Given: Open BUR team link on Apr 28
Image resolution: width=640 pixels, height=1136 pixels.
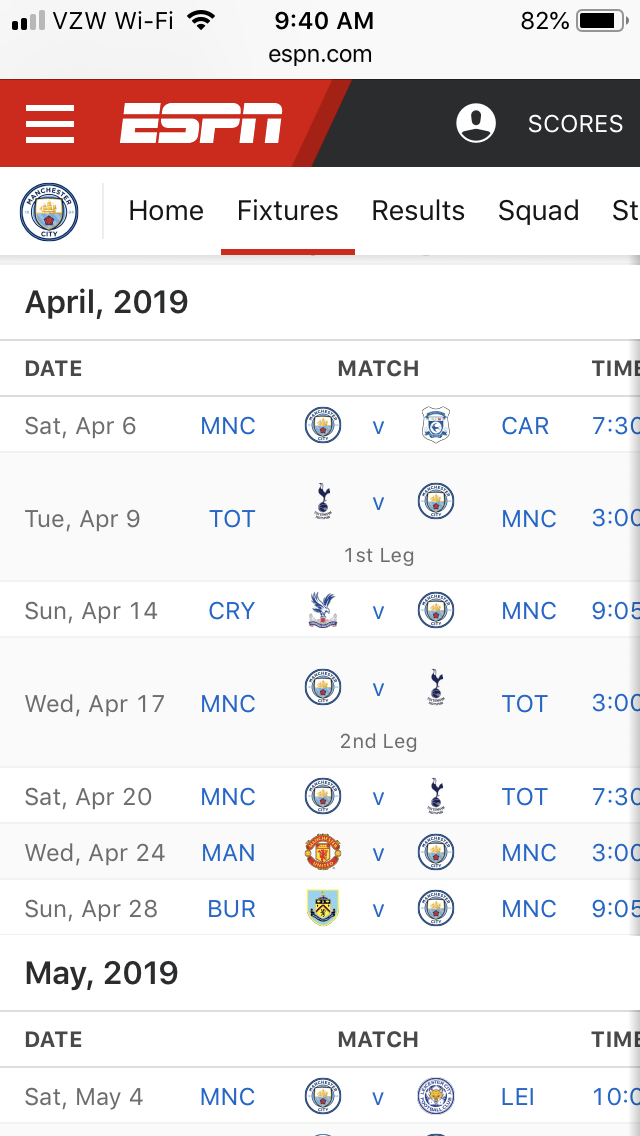Looking at the screenshot, I should (x=231, y=909).
